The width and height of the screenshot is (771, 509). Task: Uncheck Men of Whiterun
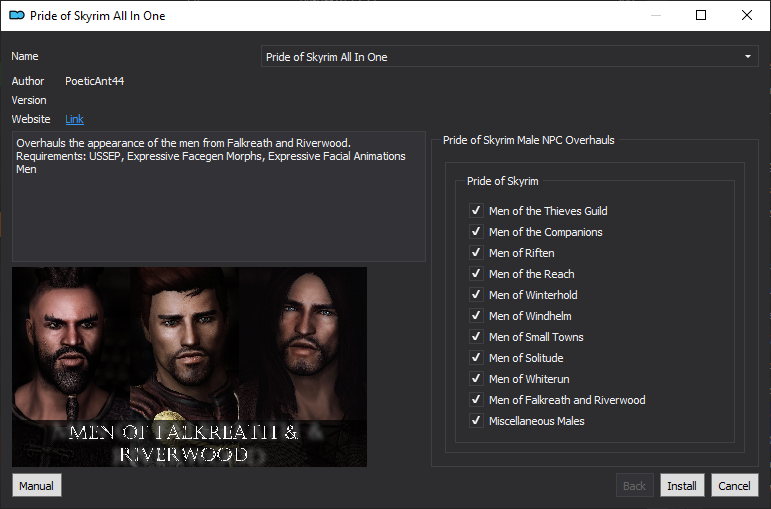coord(476,379)
